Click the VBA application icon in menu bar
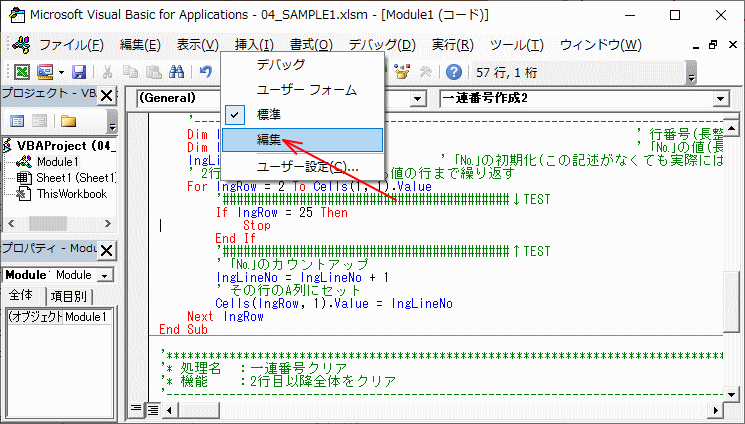This screenshot has width=745, height=424. coord(21,45)
